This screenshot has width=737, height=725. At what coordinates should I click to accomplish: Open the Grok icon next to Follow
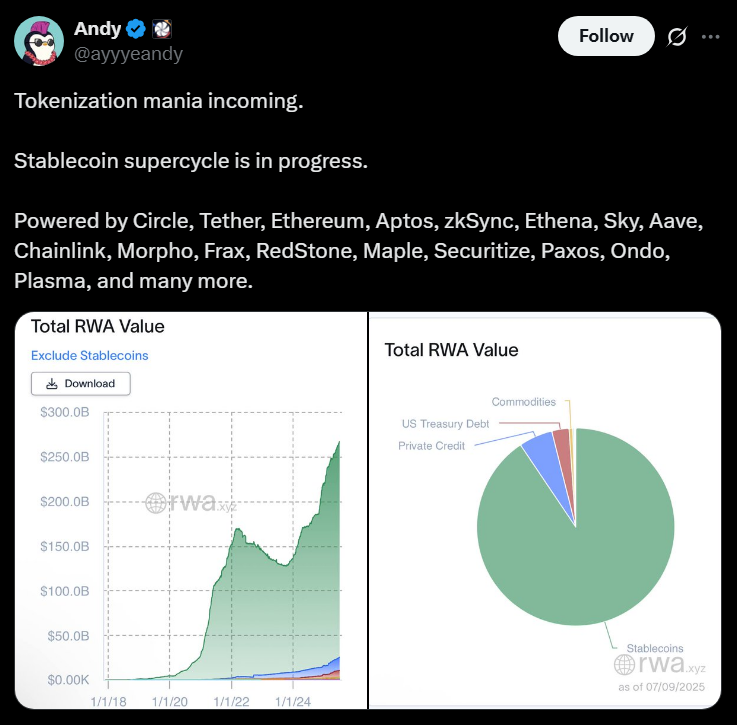pyautogui.click(x=676, y=37)
